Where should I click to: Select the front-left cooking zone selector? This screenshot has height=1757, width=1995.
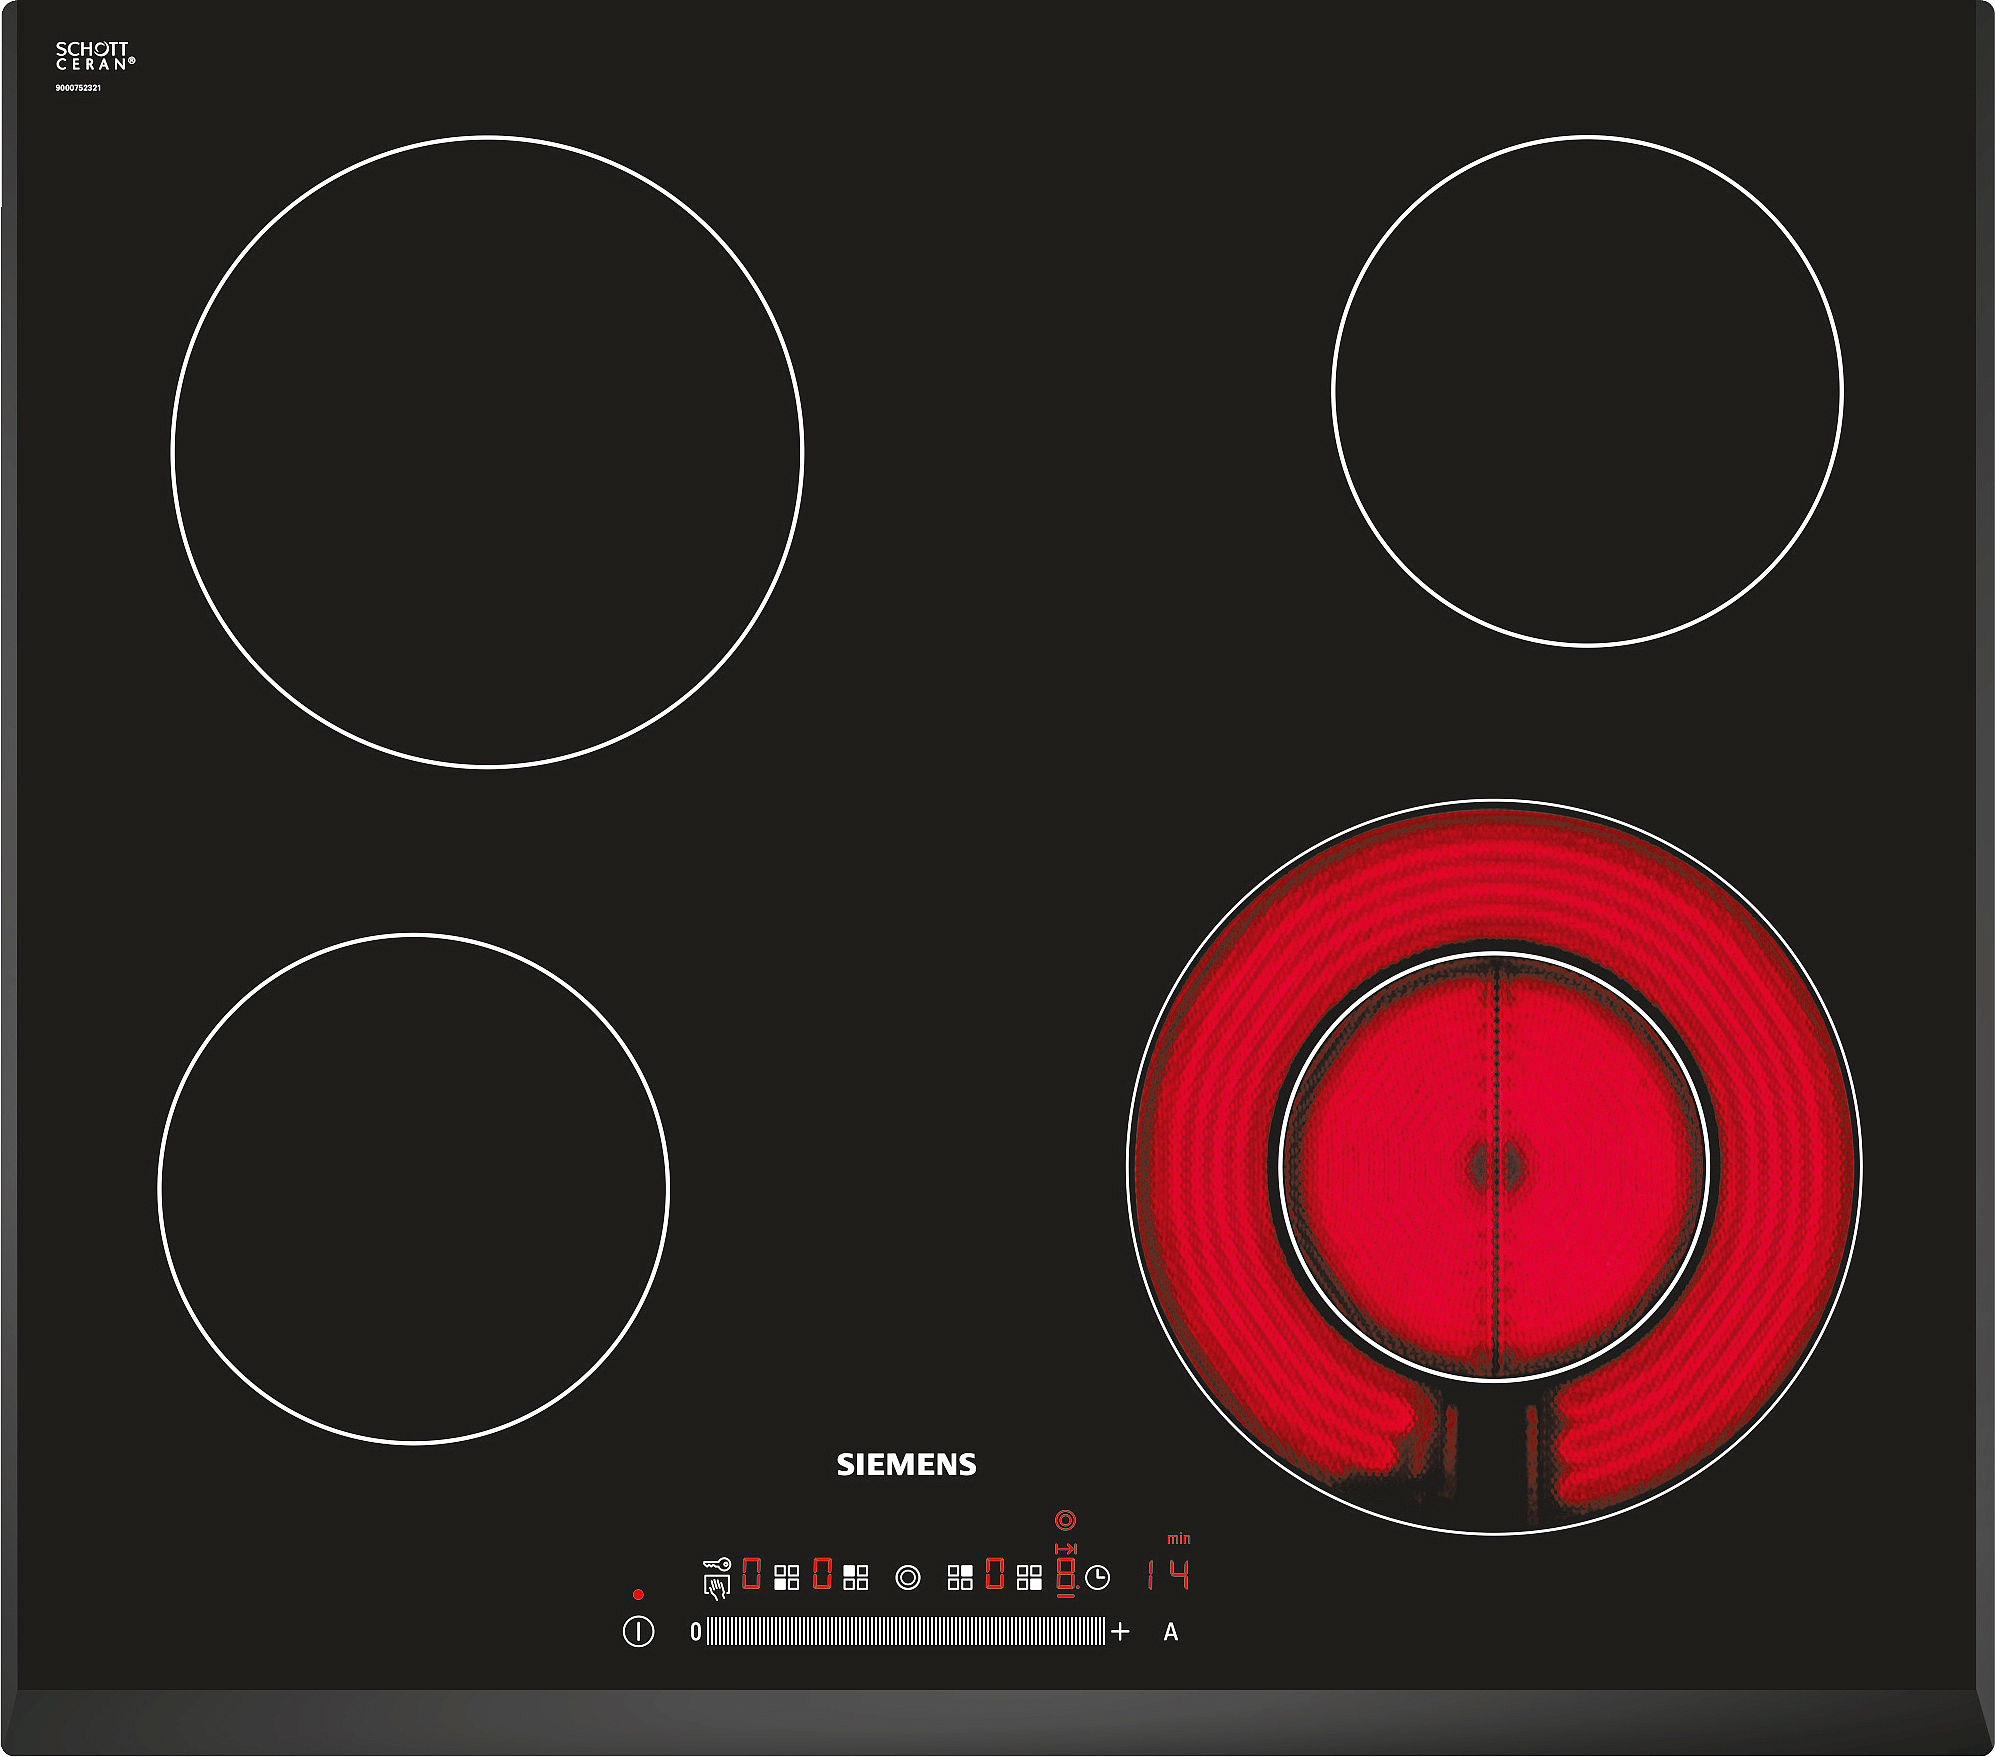click(787, 1578)
